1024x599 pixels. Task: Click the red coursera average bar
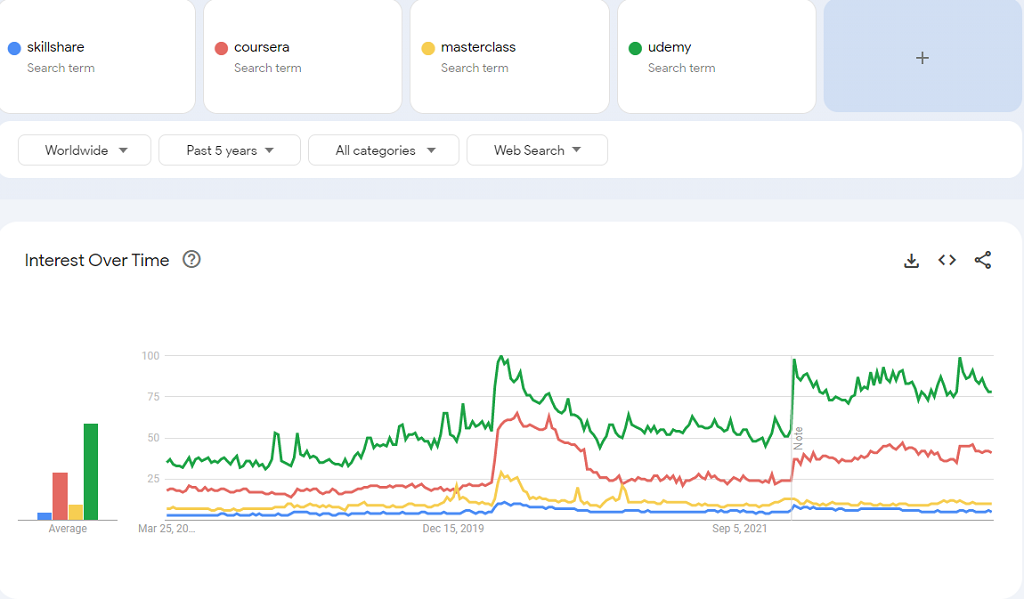pos(60,496)
